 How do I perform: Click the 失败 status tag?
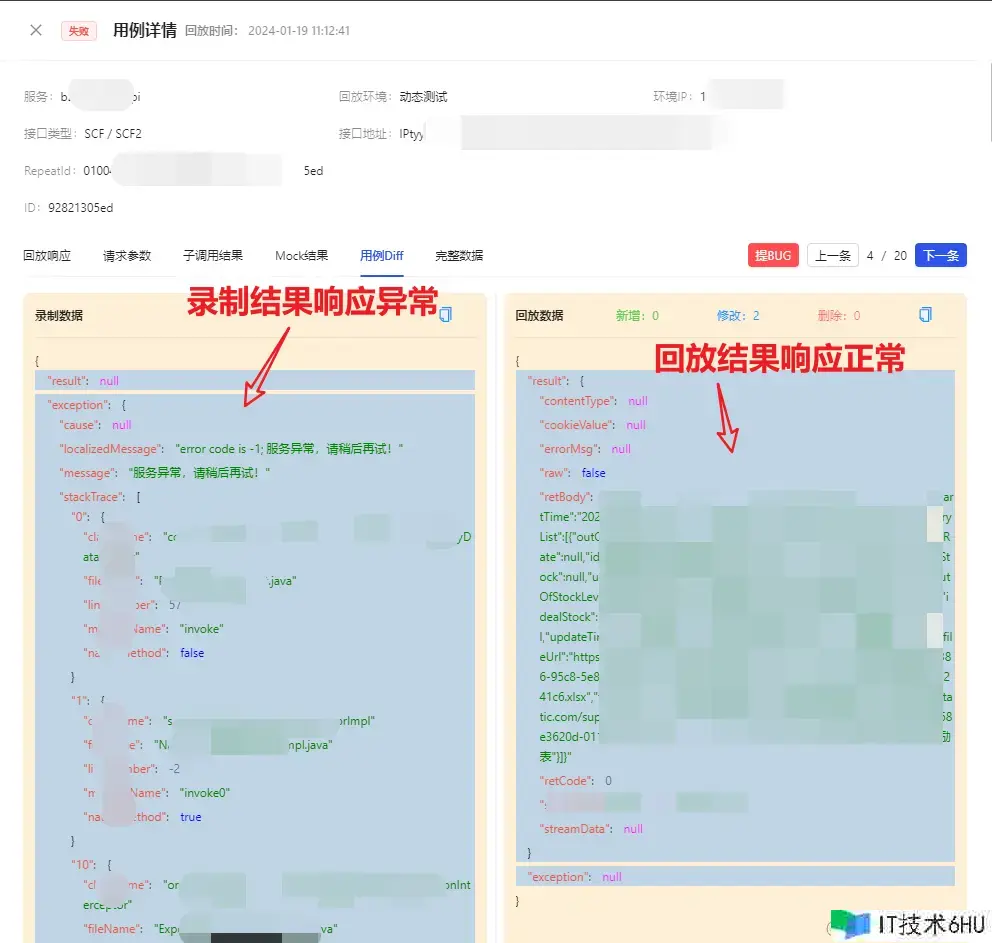pos(78,31)
